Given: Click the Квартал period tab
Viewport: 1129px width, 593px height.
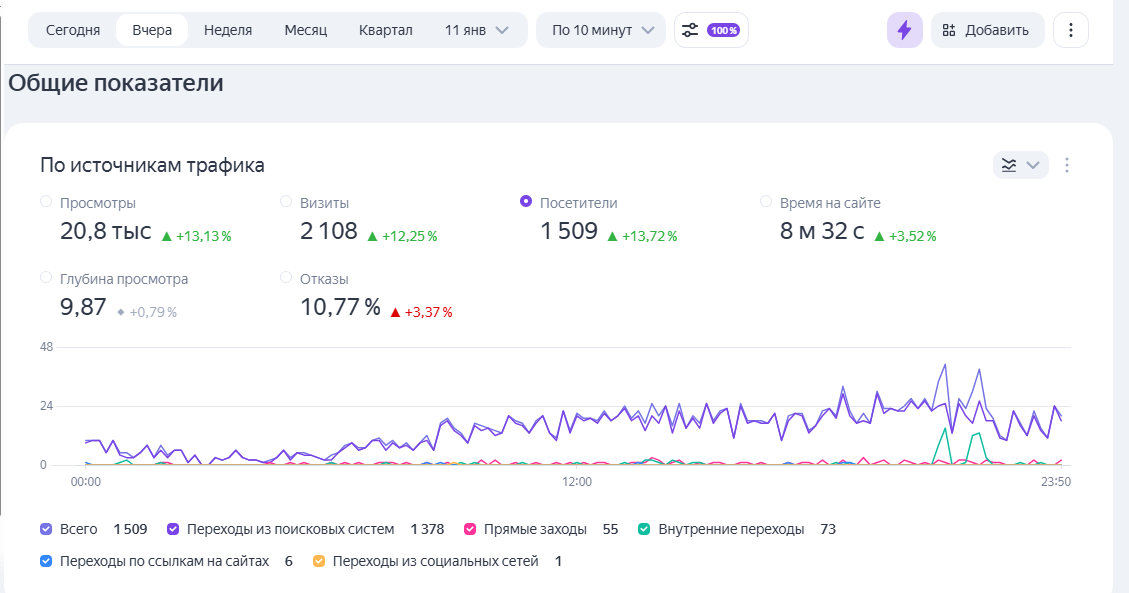Looking at the screenshot, I should pos(385,30).
